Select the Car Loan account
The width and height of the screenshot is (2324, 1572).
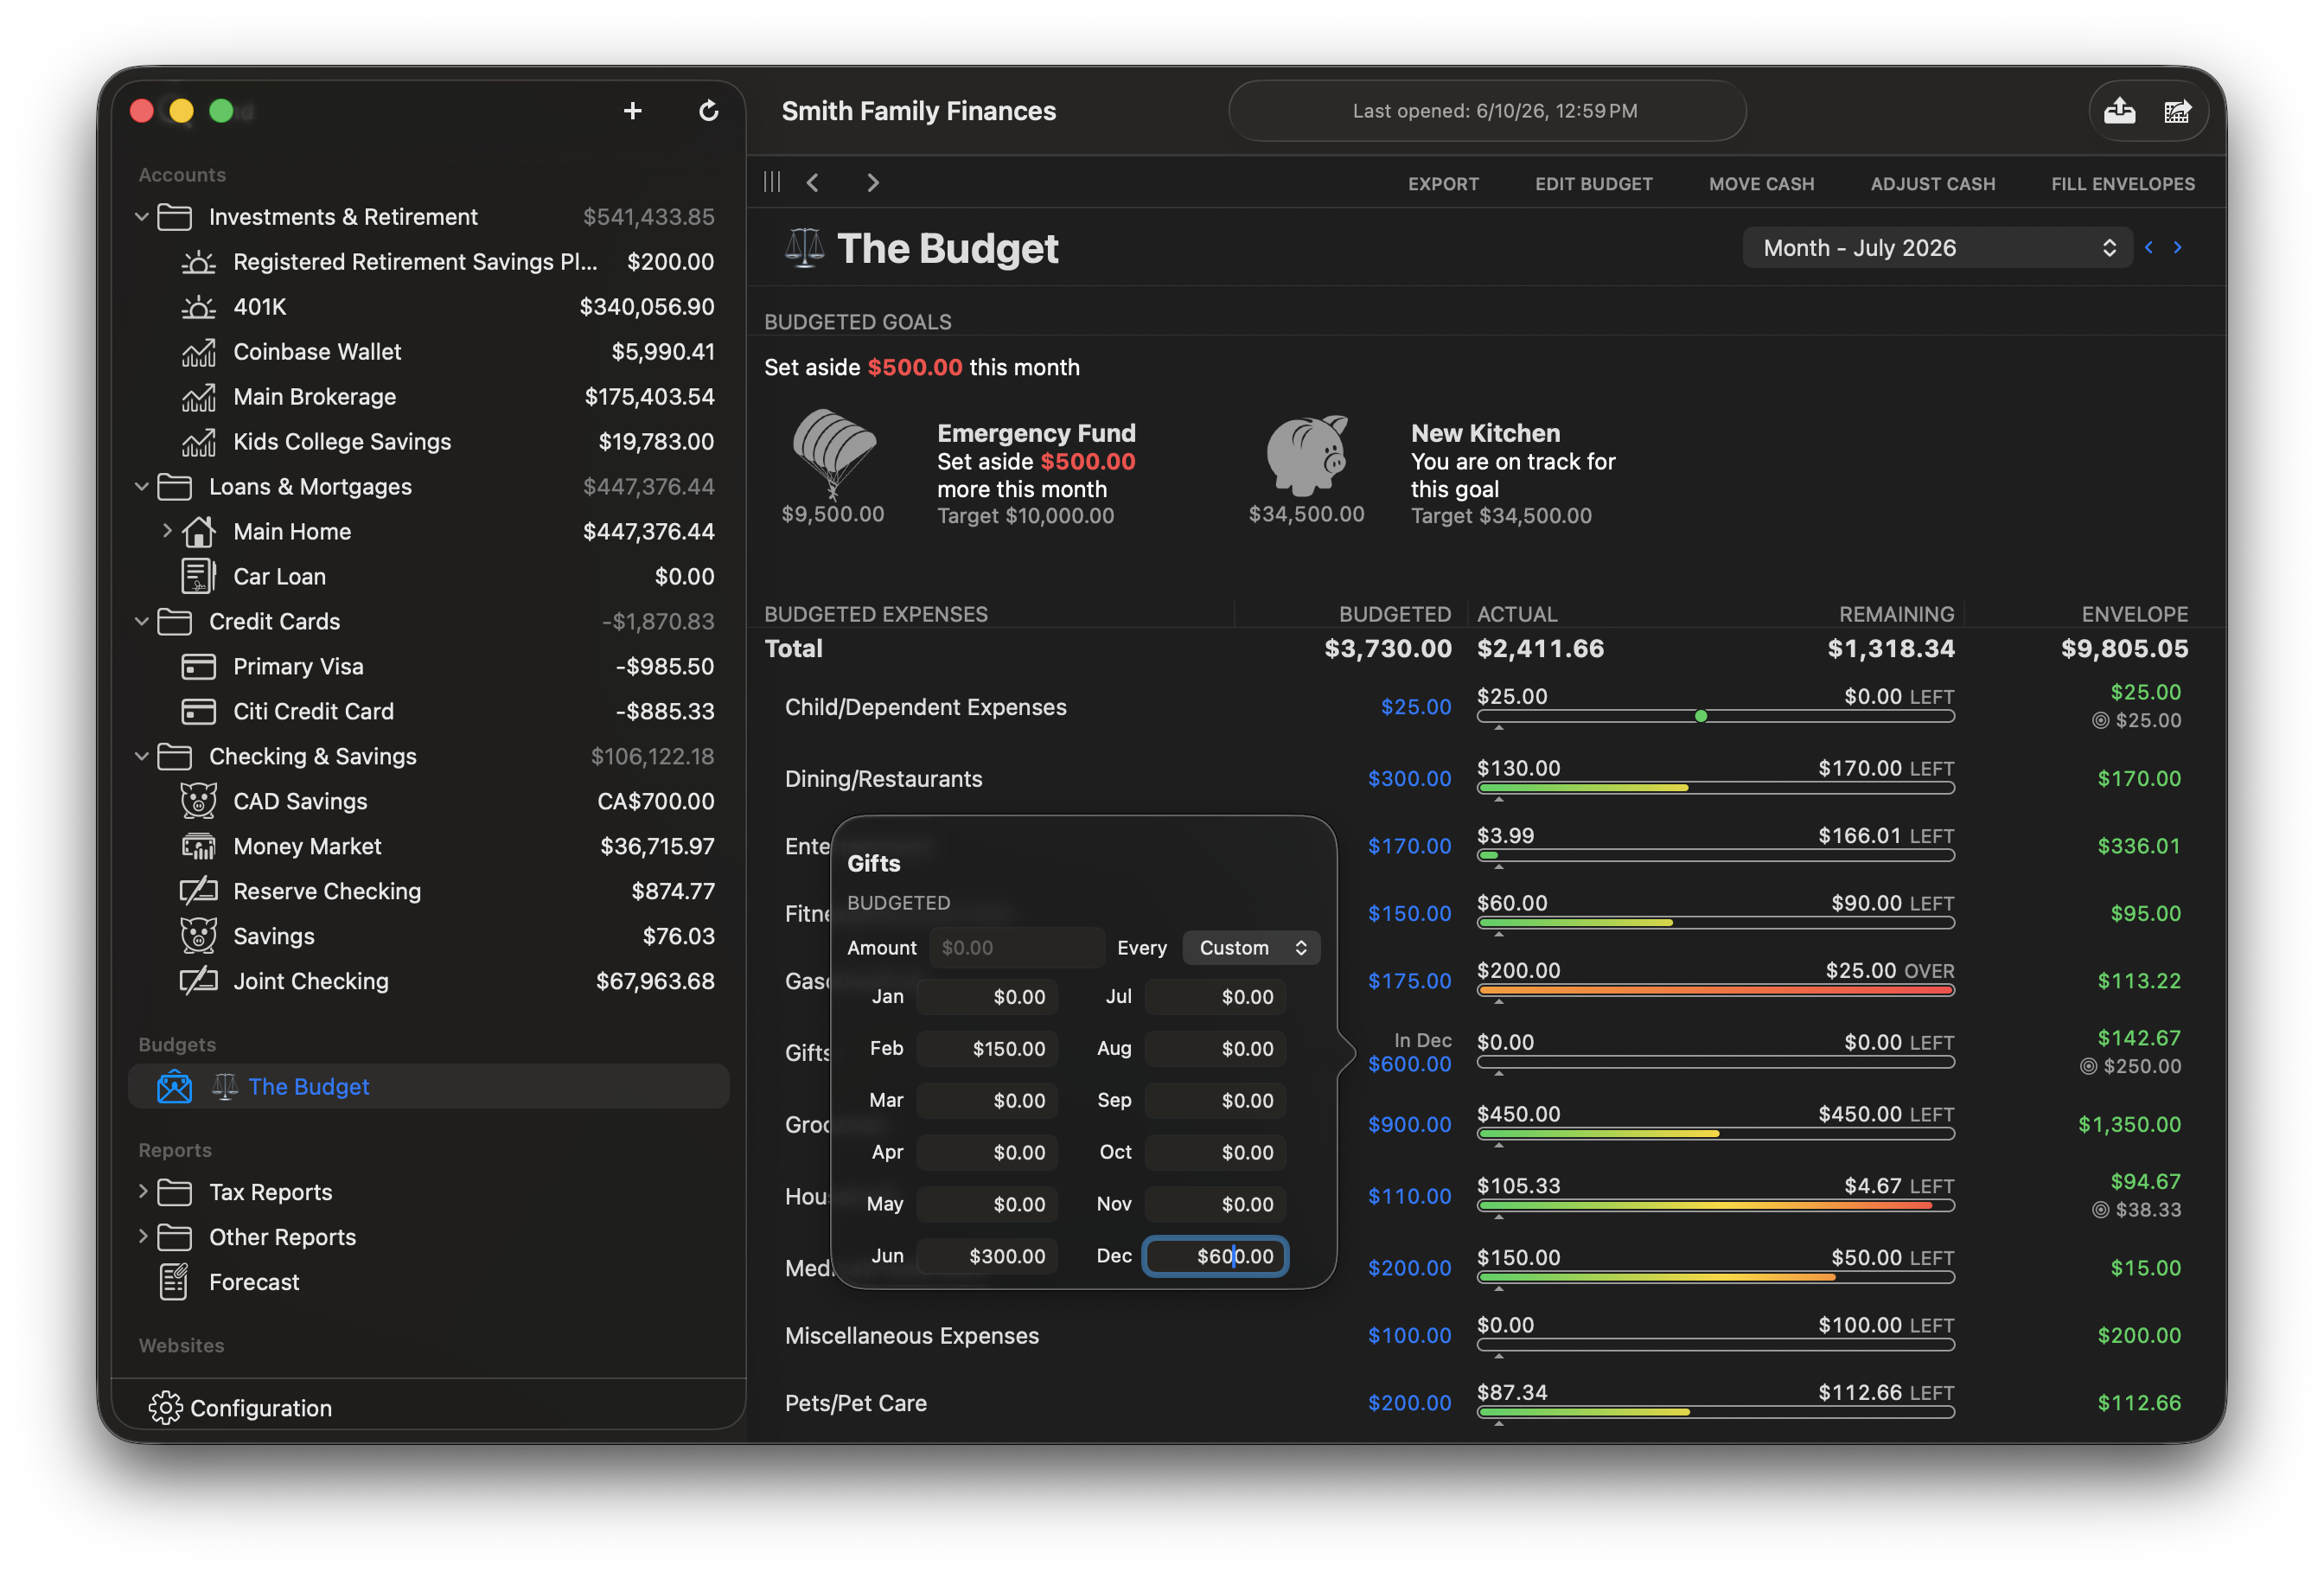click(447, 577)
